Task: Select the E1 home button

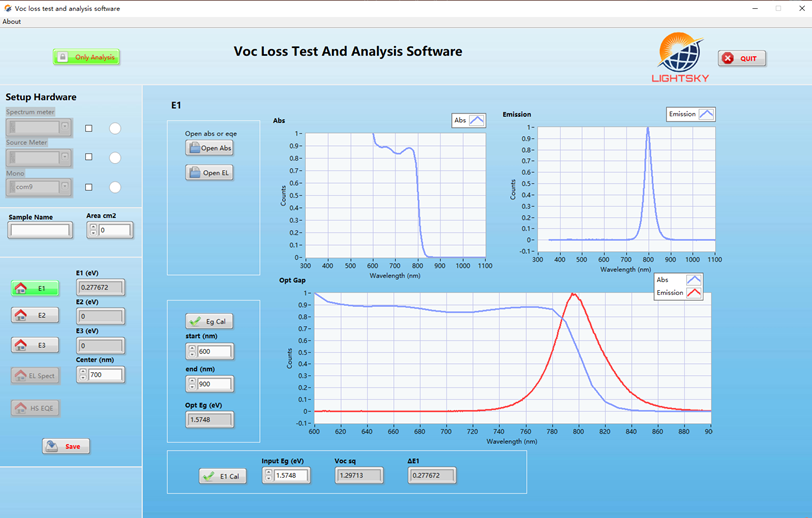Action: (x=35, y=288)
